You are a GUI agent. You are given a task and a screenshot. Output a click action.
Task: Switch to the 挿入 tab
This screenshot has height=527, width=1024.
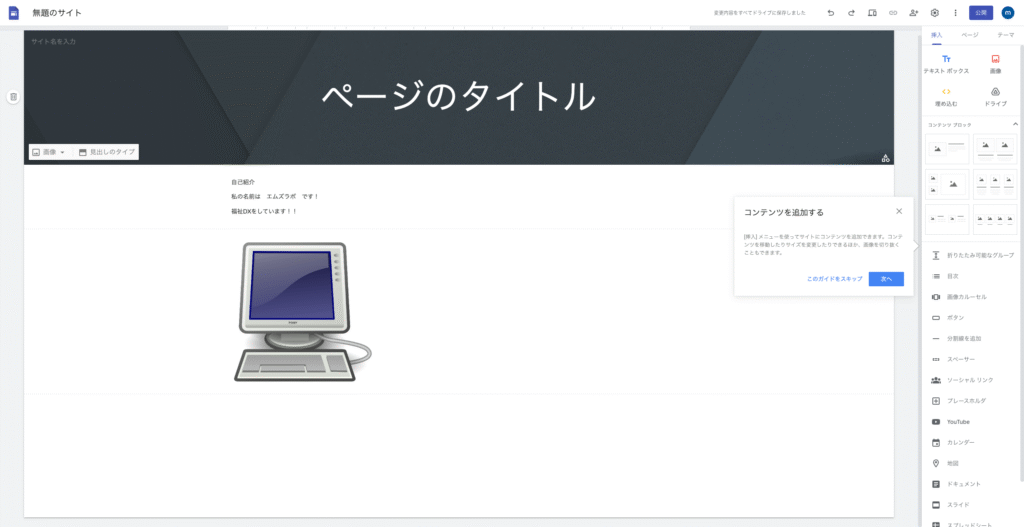(x=936, y=35)
